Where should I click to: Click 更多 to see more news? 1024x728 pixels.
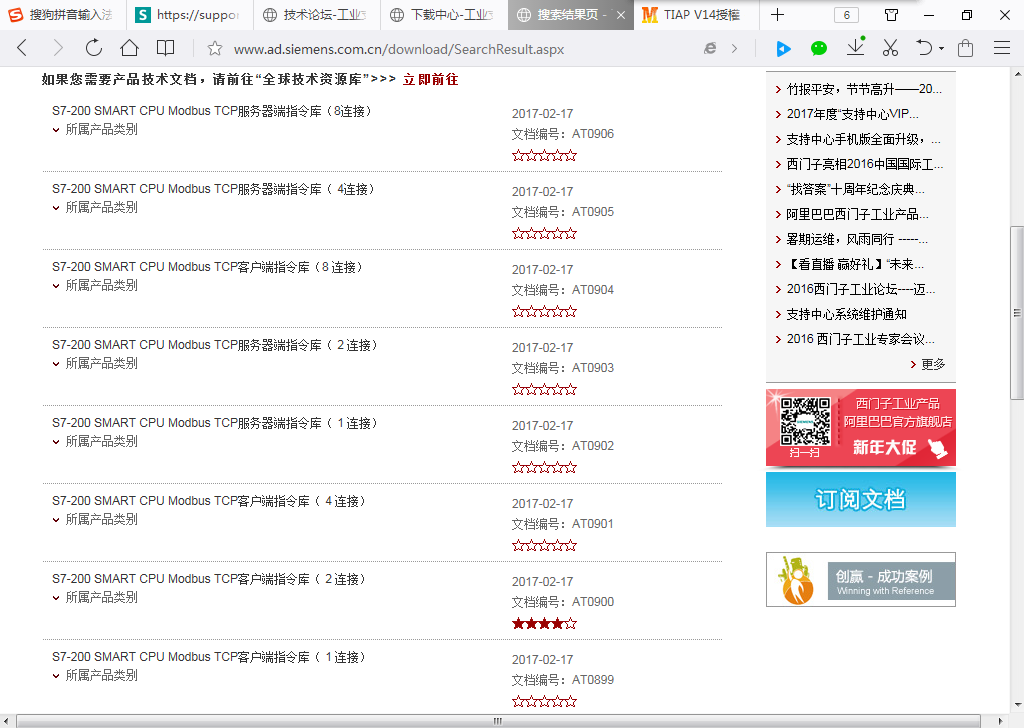point(931,364)
